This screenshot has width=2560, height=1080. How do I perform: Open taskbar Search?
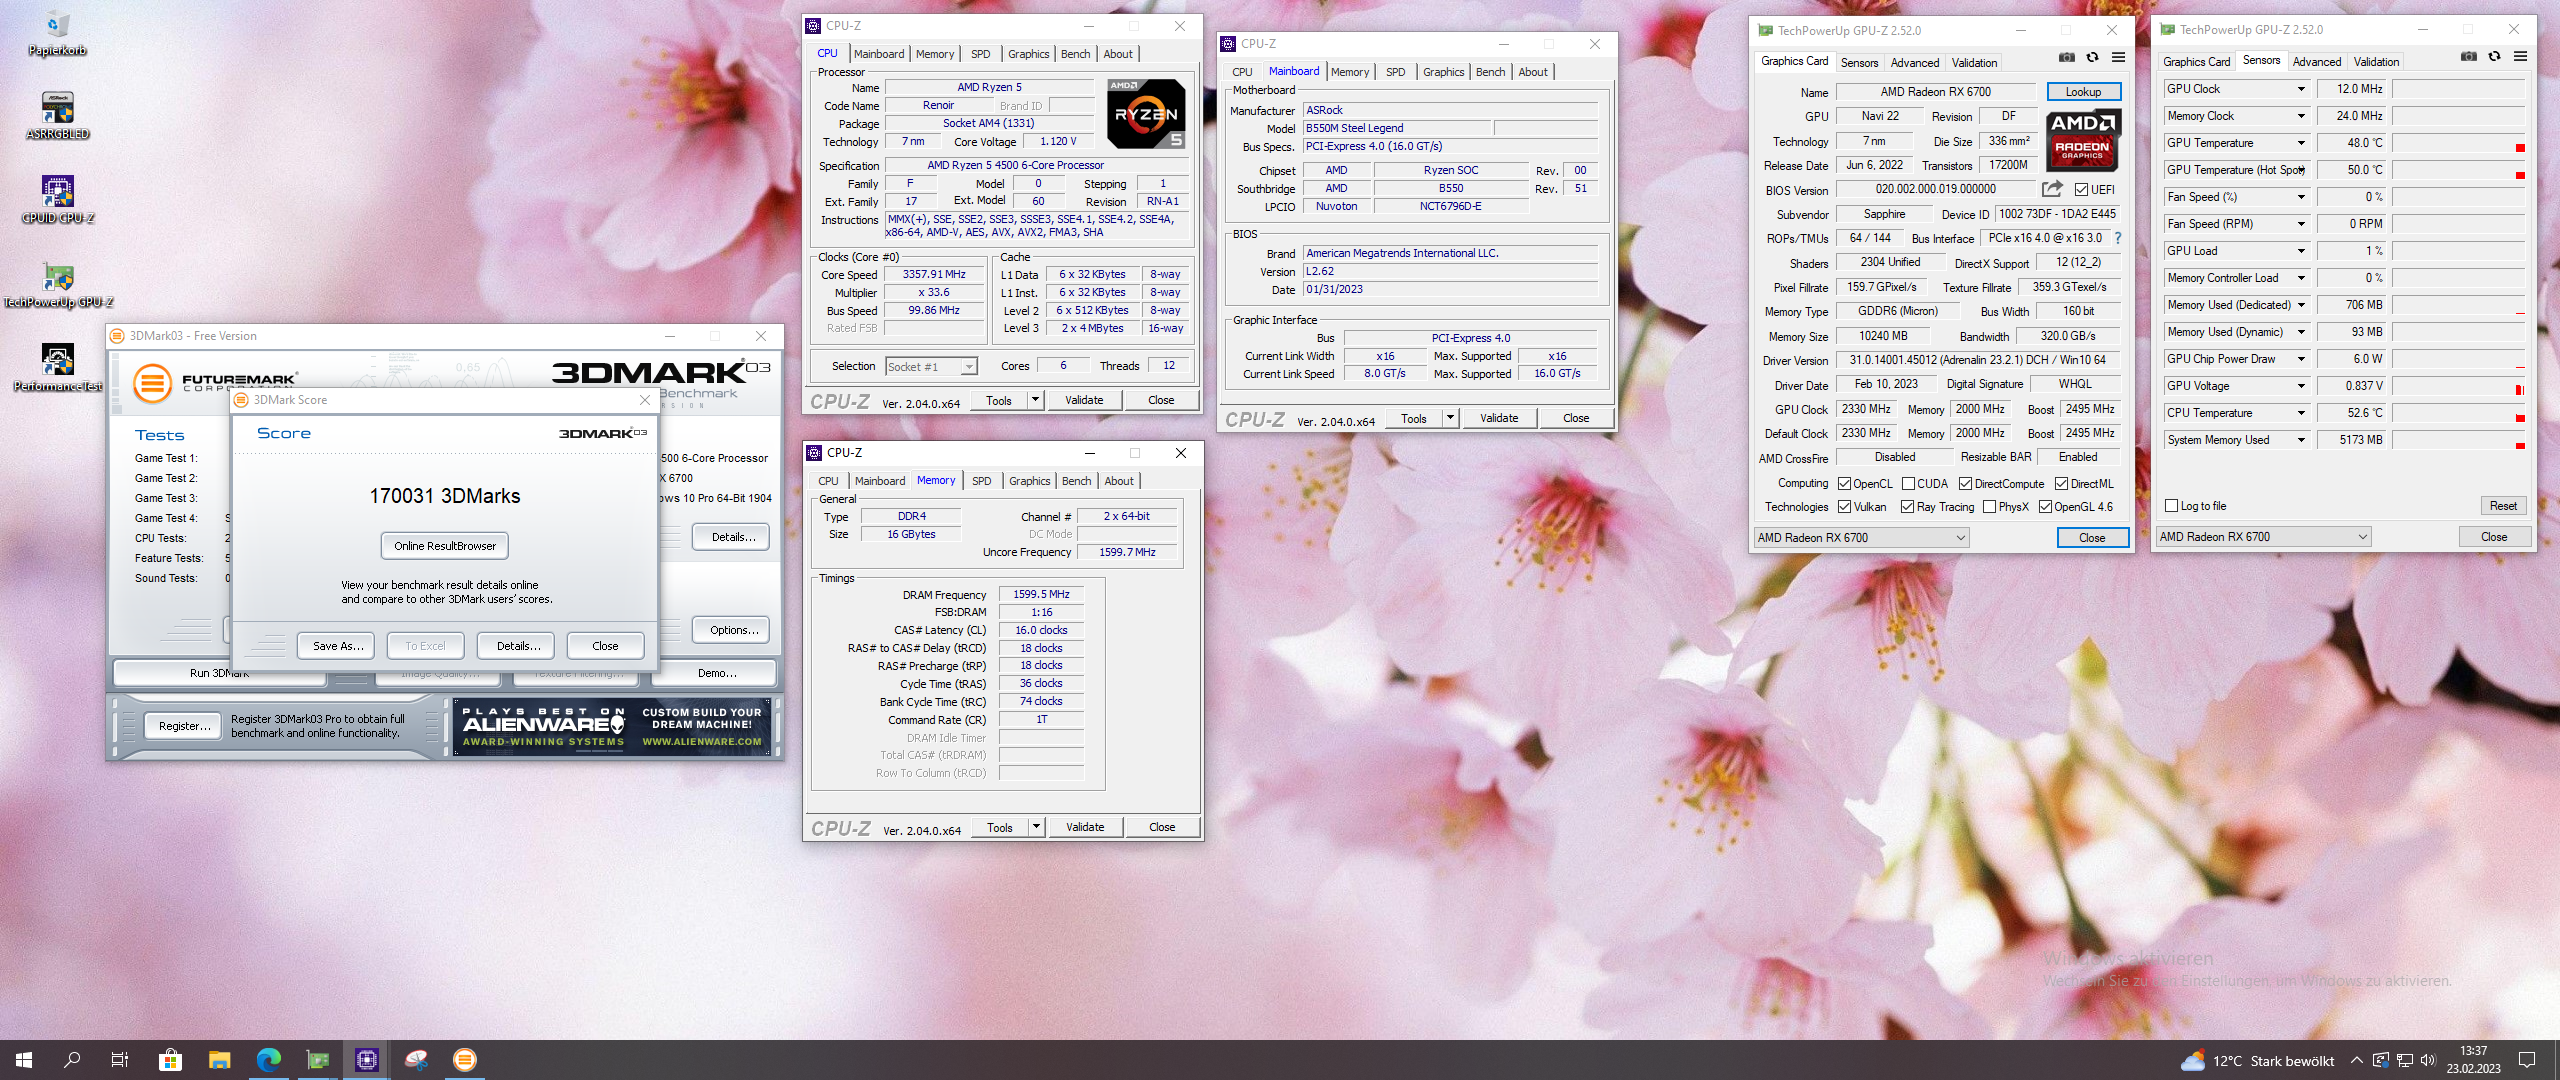(x=72, y=1060)
